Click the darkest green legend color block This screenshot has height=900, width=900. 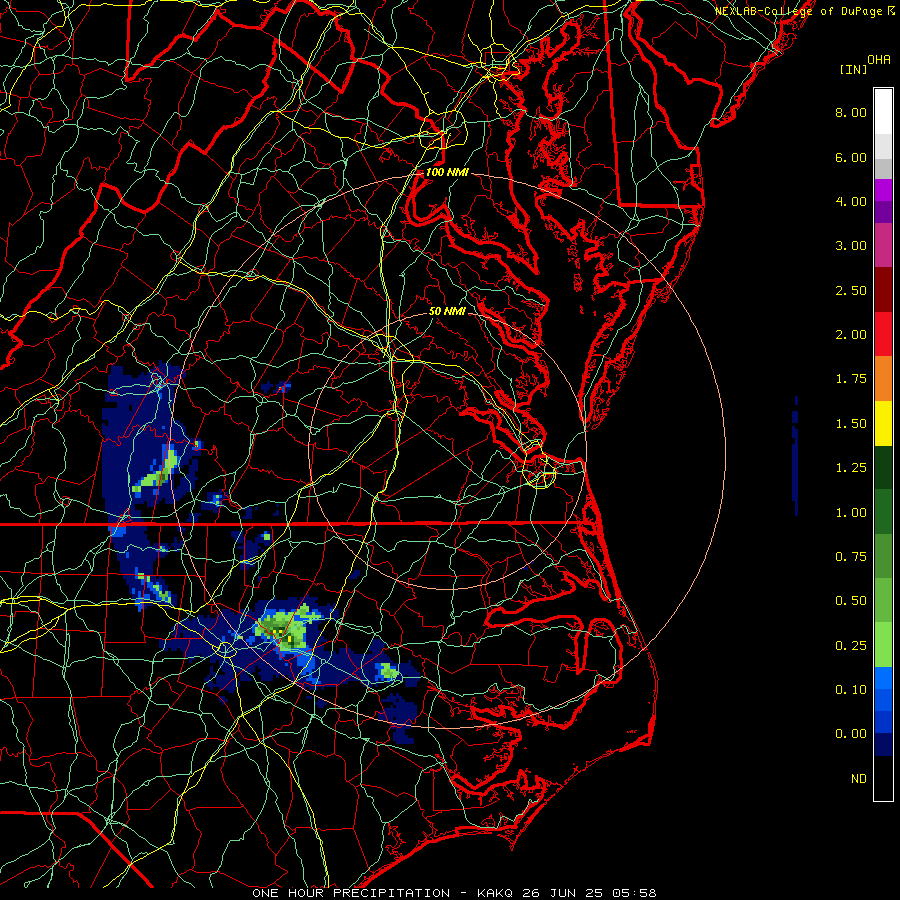883,468
